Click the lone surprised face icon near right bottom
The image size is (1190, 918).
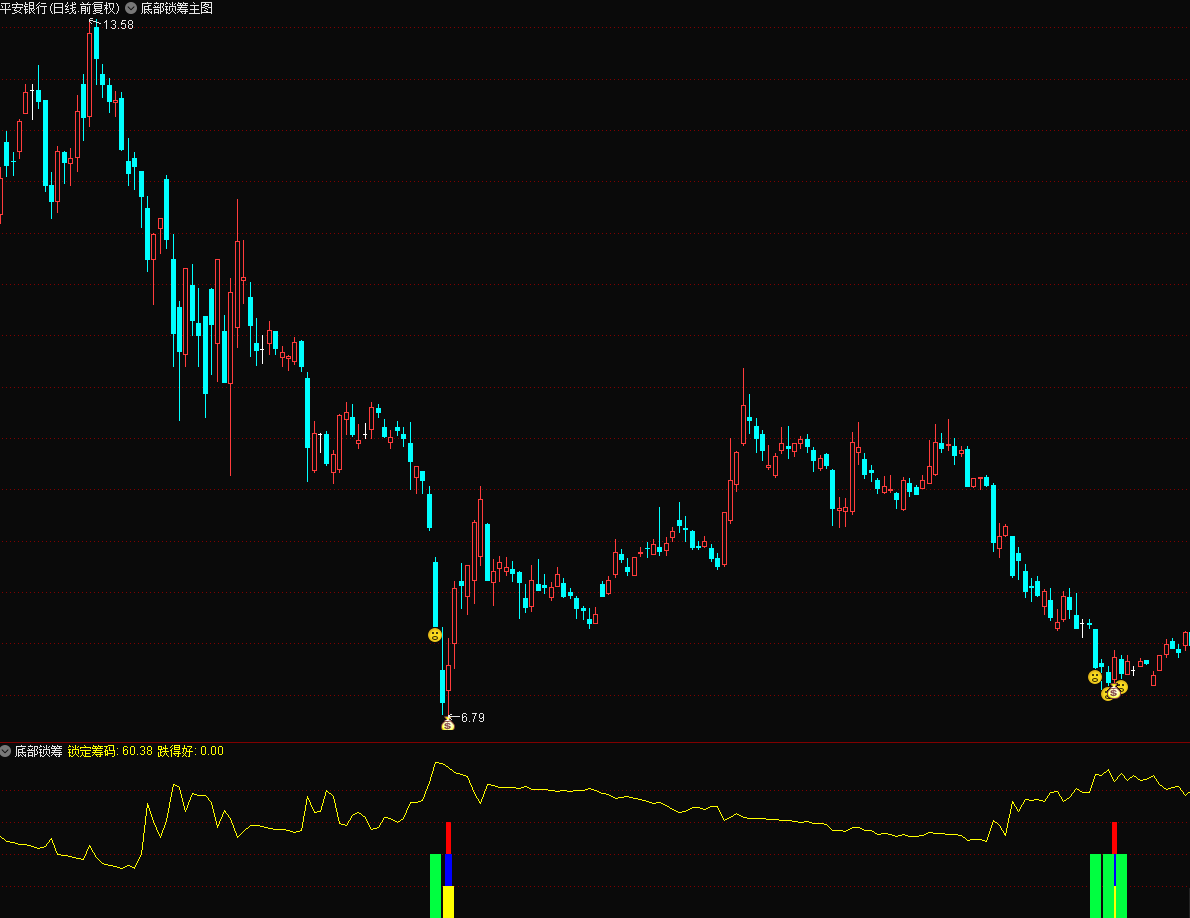tap(1094, 677)
